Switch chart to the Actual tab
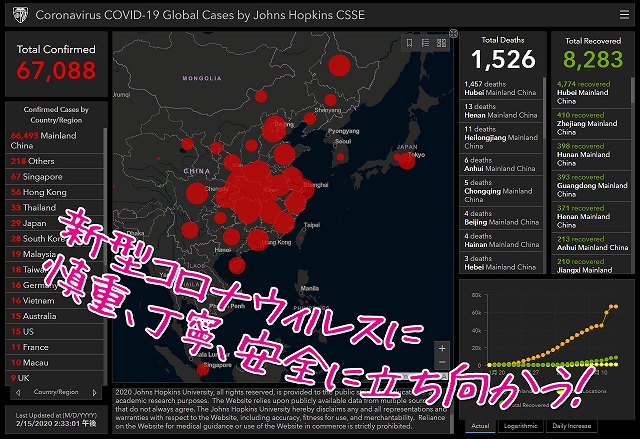The width and height of the screenshot is (640, 439). click(x=480, y=426)
